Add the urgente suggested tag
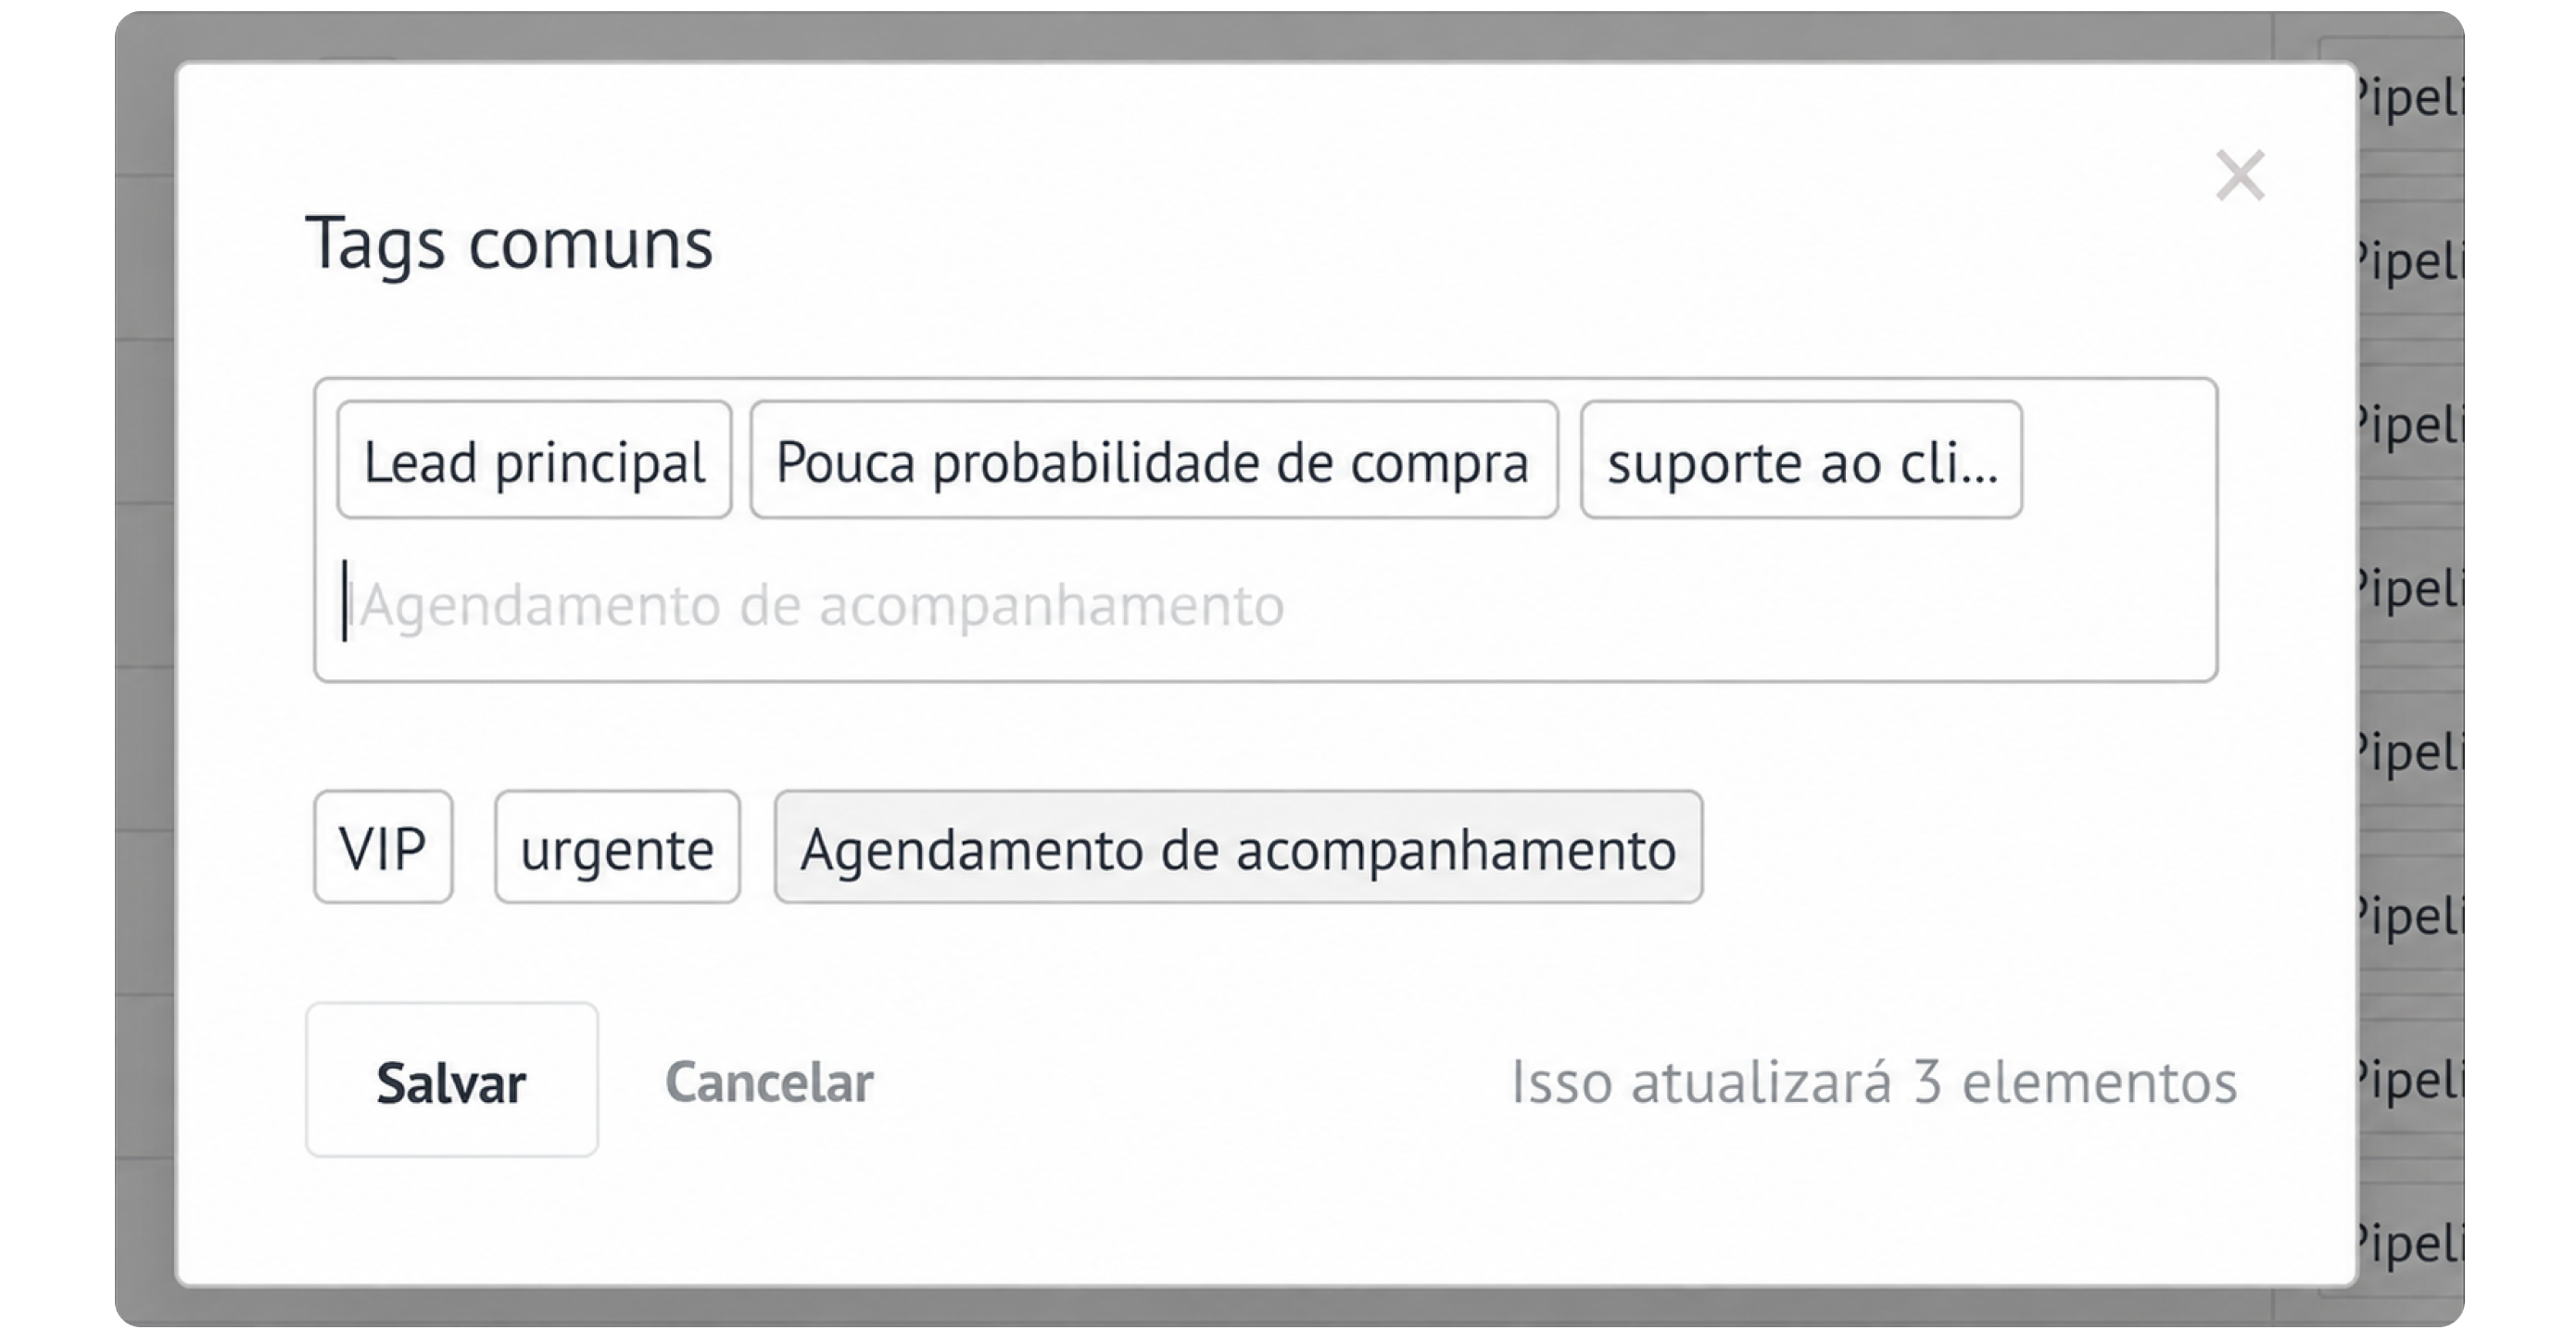The image size is (2576, 1342). pyautogui.click(x=617, y=847)
